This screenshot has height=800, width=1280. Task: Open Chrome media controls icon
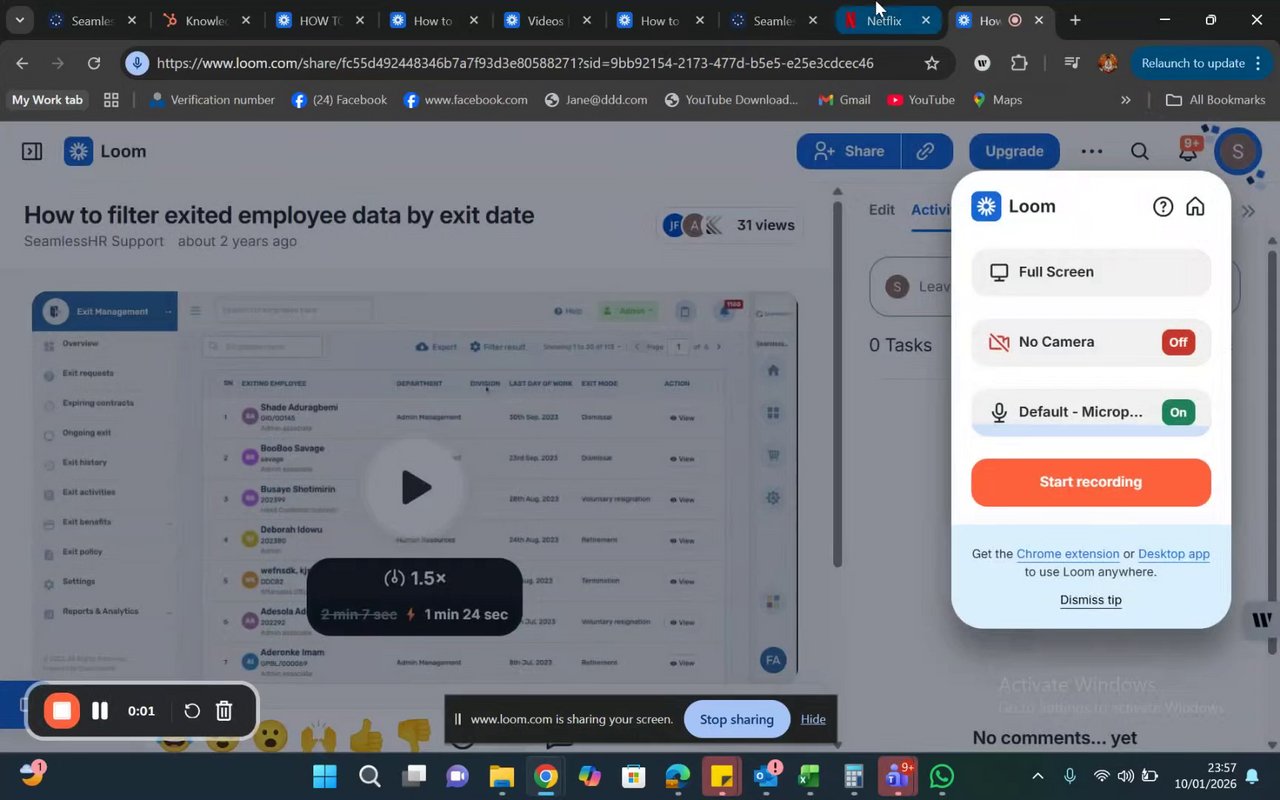[x=1071, y=63]
